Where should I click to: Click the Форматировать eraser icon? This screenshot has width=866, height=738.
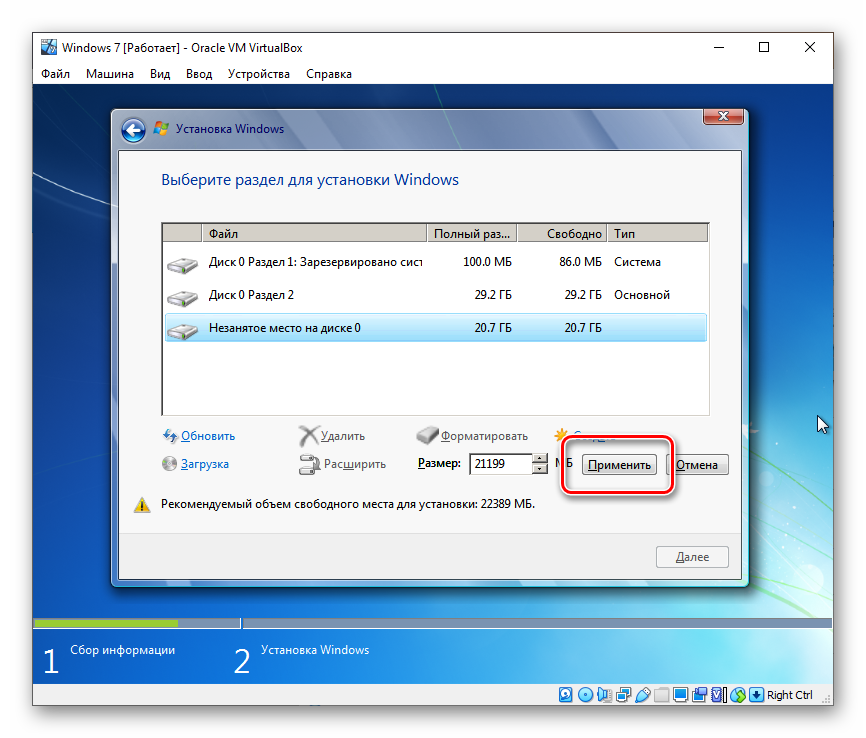[x=427, y=435]
